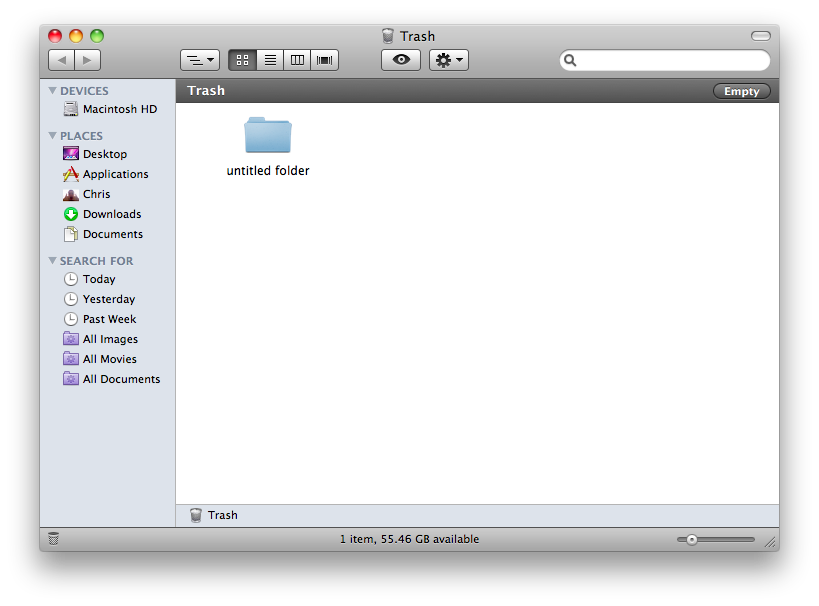819x606 pixels.
Task: Click the 'untitled folder' name label
Action: pyautogui.click(x=268, y=171)
